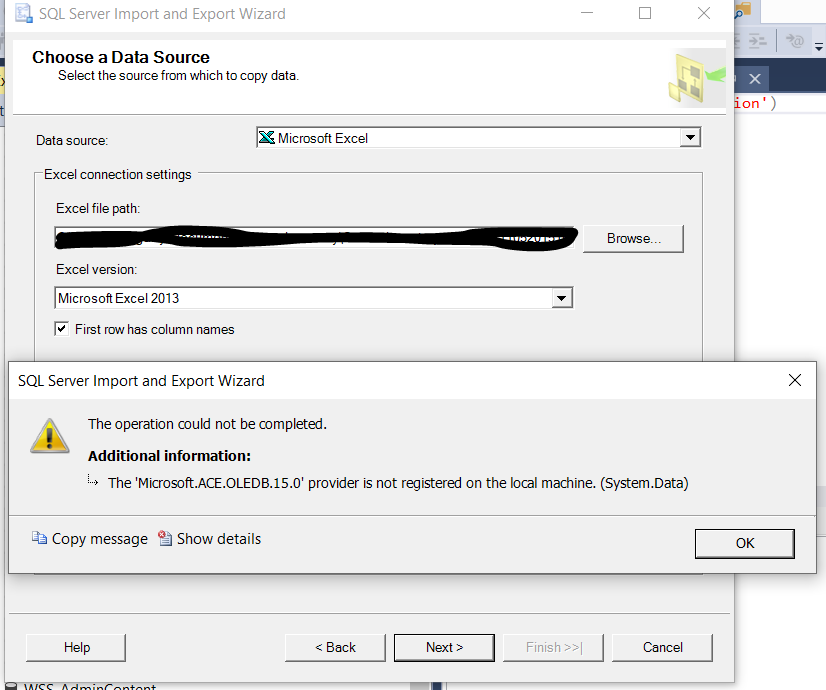Click the WSS_AdminContent database item
The width and height of the screenshot is (826, 690).
(x=90, y=686)
